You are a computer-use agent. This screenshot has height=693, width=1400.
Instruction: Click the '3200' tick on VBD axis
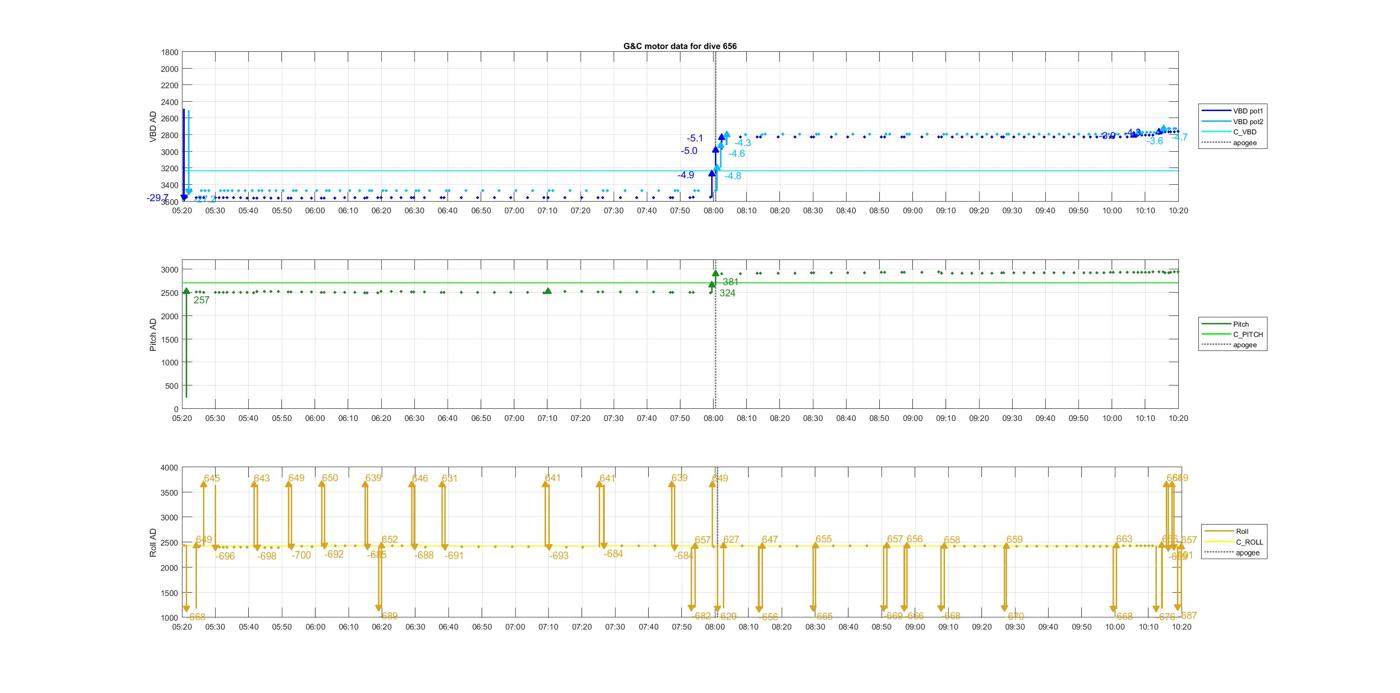click(169, 169)
